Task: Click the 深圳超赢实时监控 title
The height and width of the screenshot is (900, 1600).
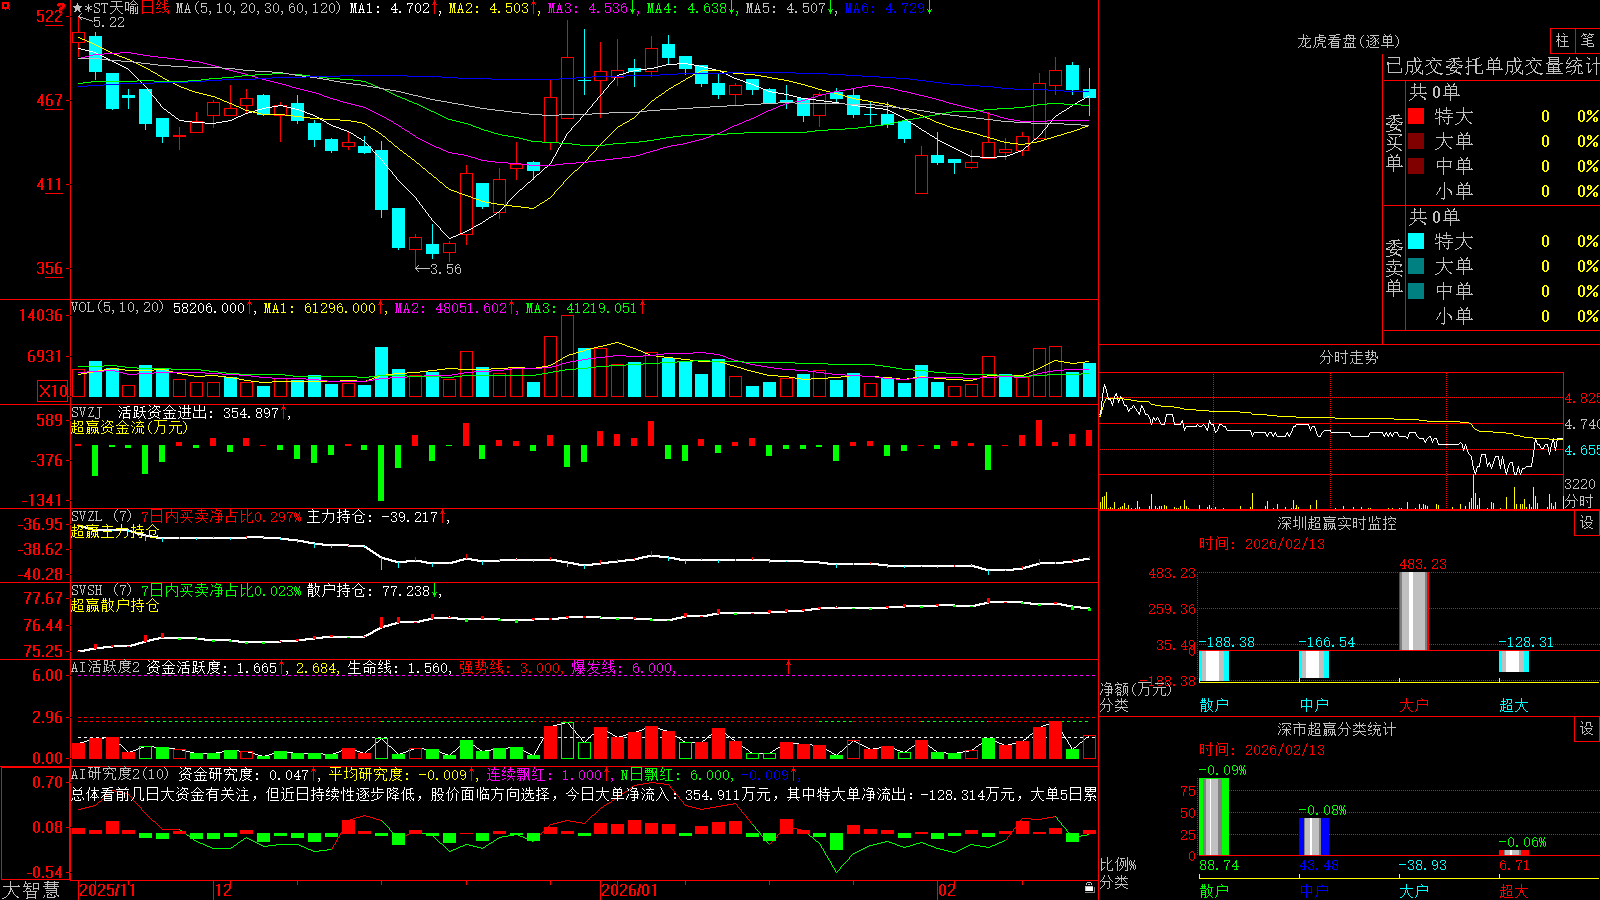Action: [1337, 523]
